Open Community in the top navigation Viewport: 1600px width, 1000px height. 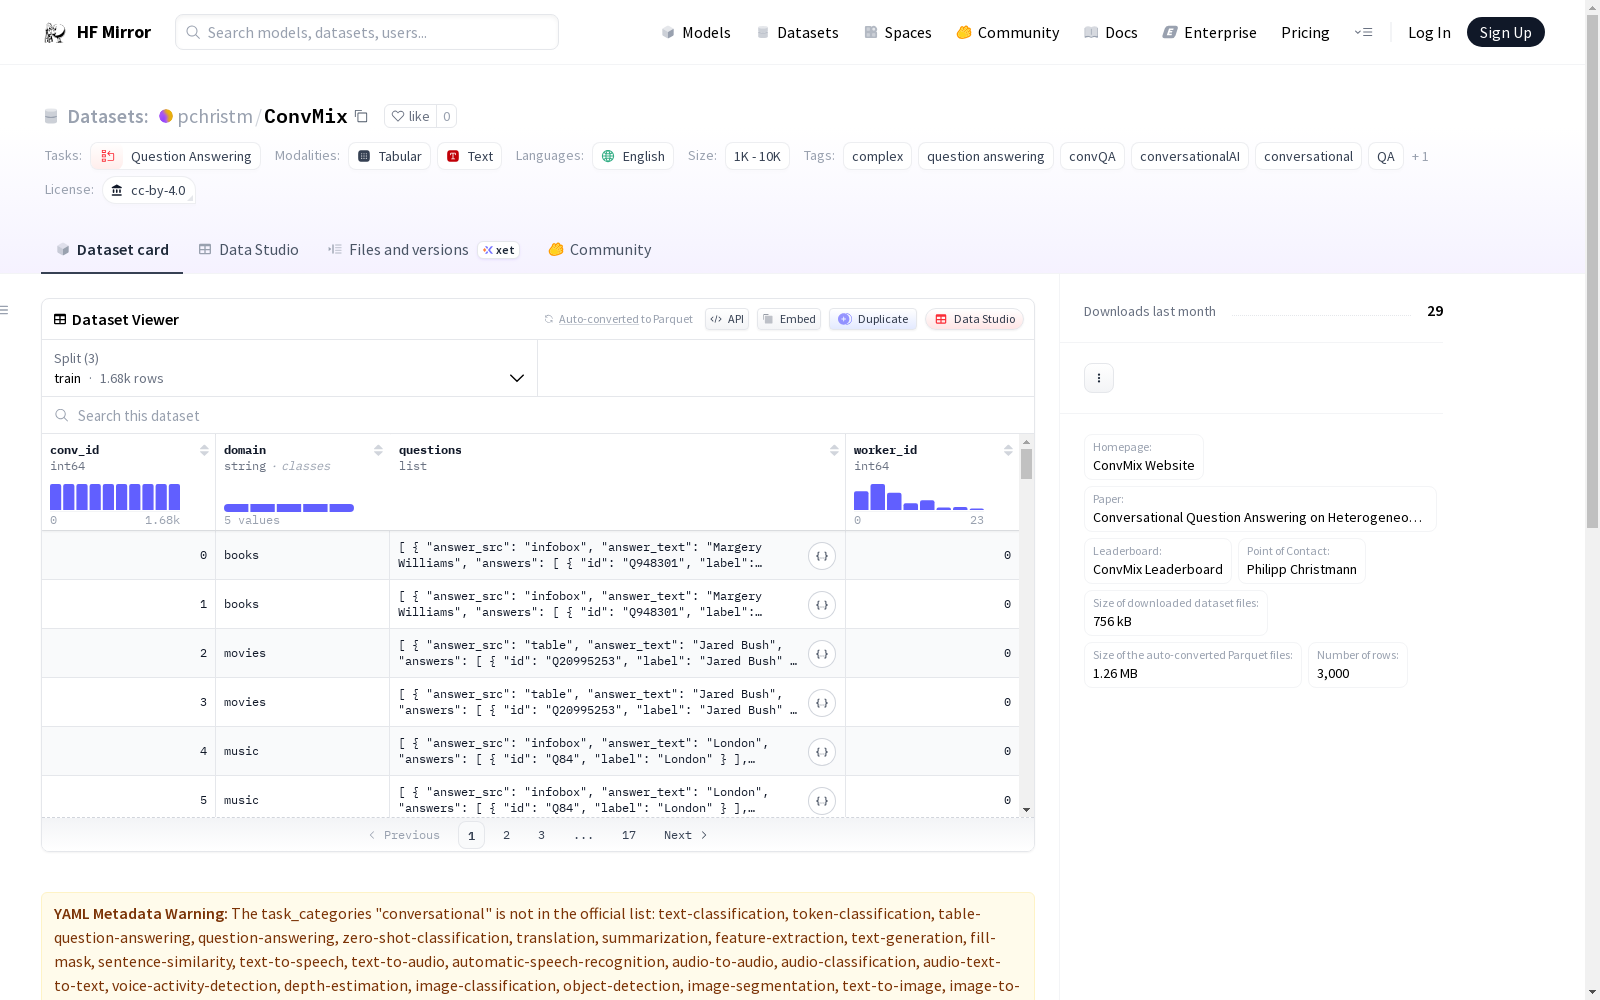click(x=1008, y=33)
